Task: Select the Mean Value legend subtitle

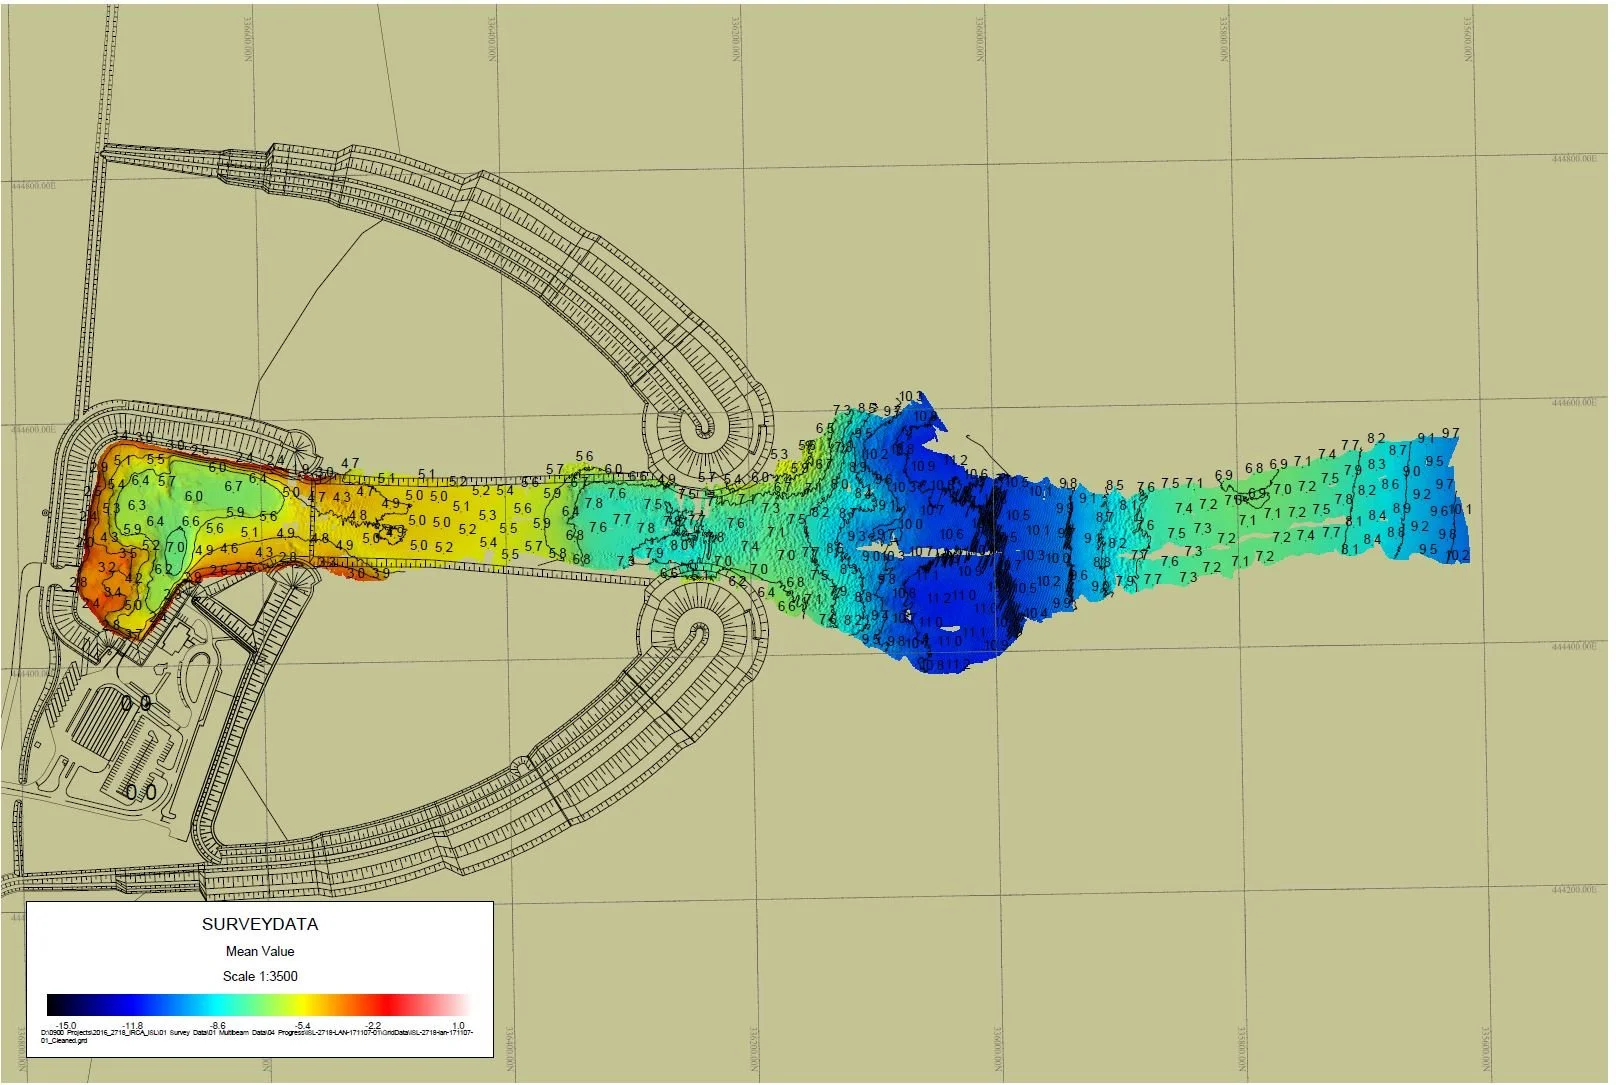Action: (x=260, y=951)
